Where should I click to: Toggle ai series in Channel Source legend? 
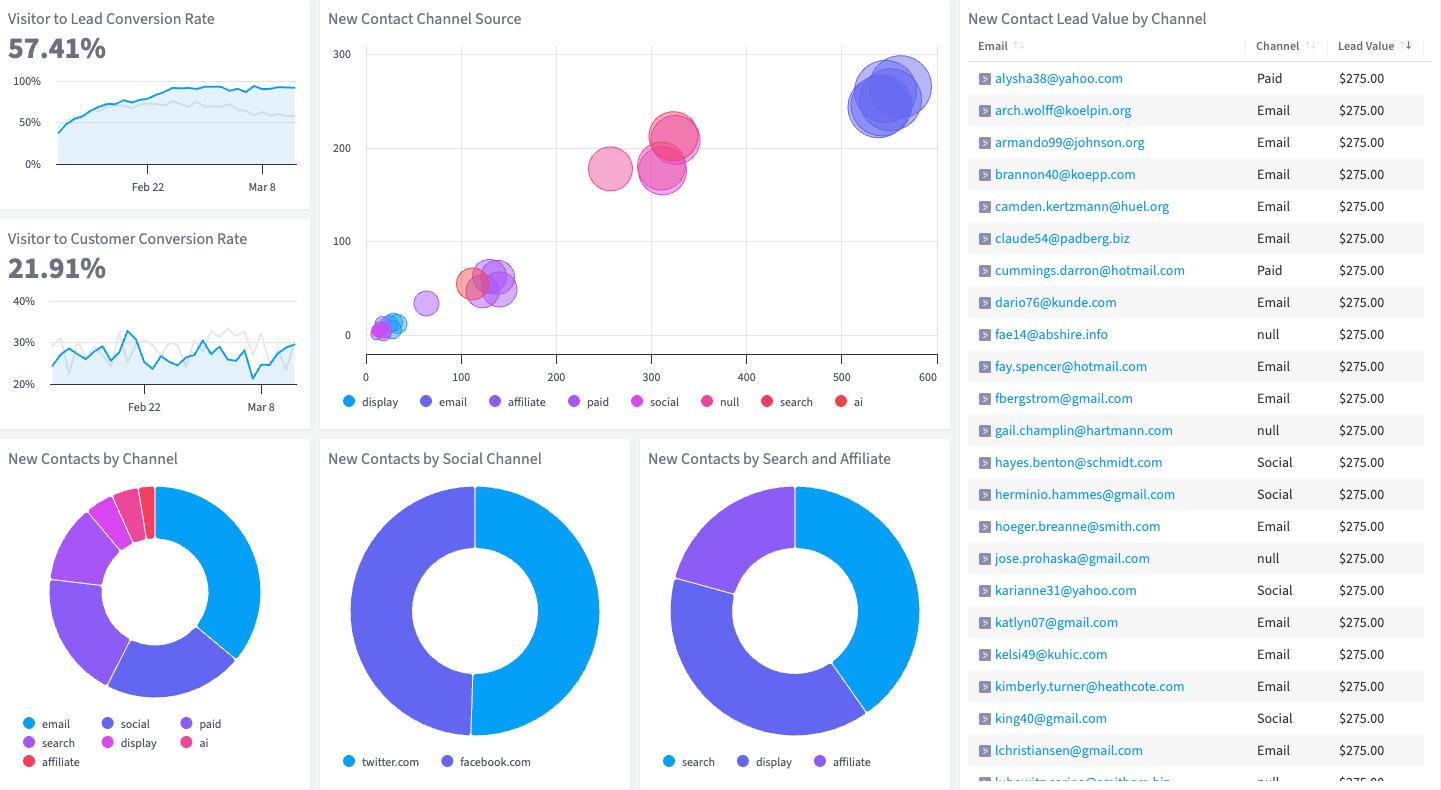[x=848, y=402]
